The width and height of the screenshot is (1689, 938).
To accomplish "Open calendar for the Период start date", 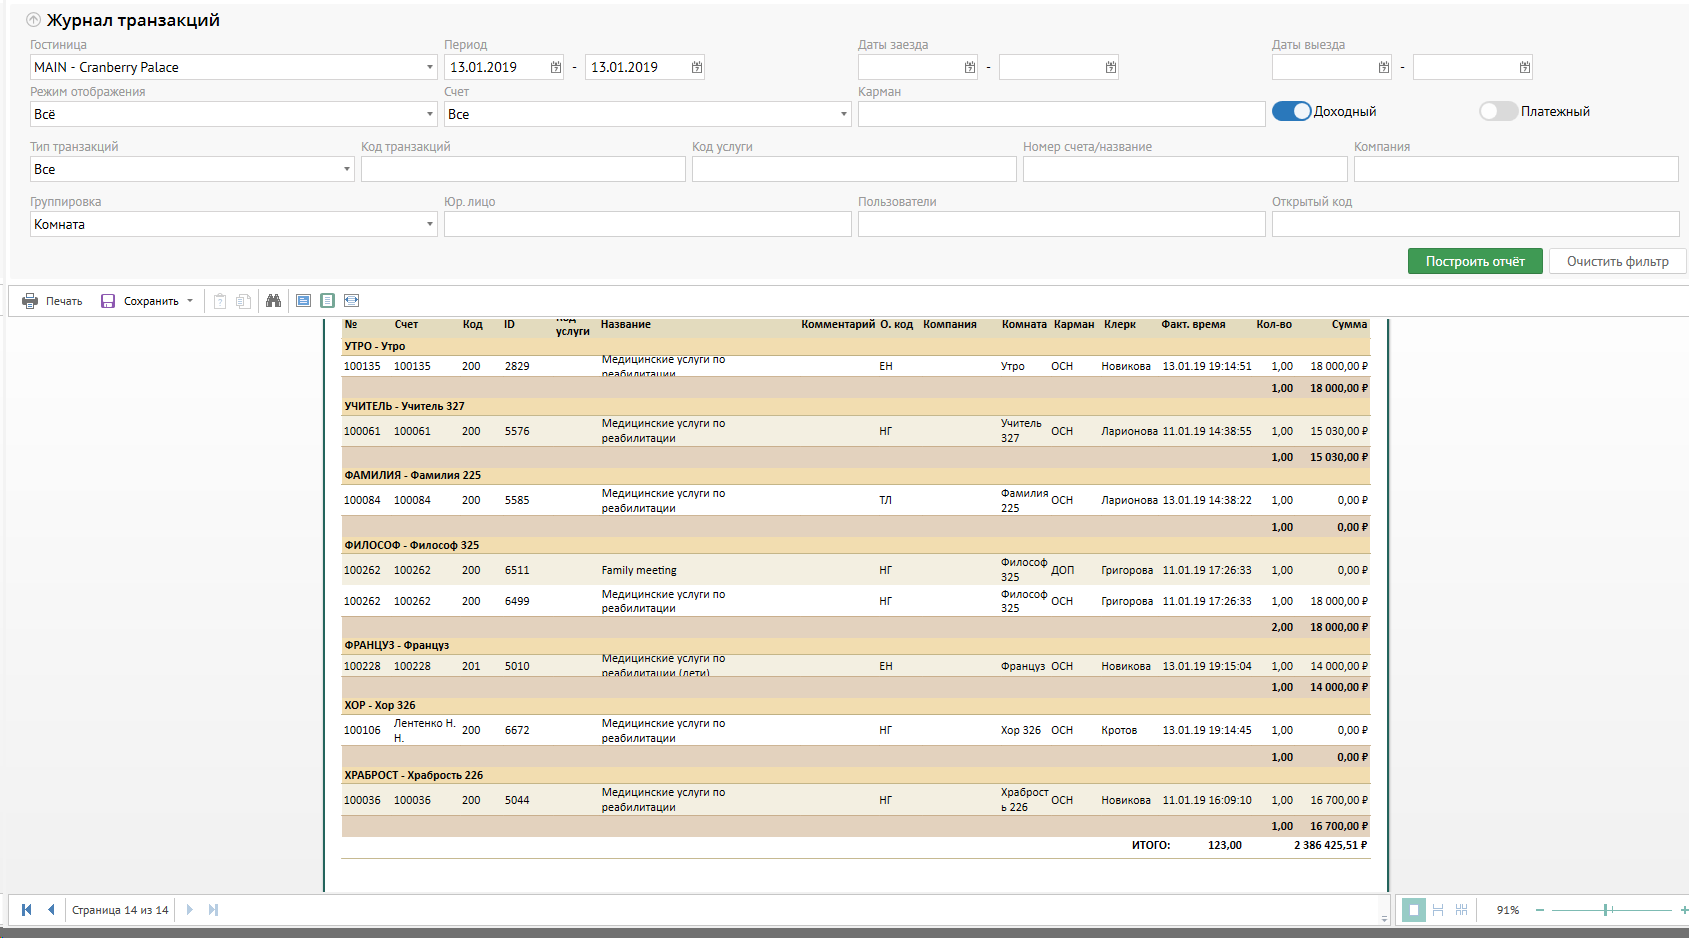I will tap(556, 67).
